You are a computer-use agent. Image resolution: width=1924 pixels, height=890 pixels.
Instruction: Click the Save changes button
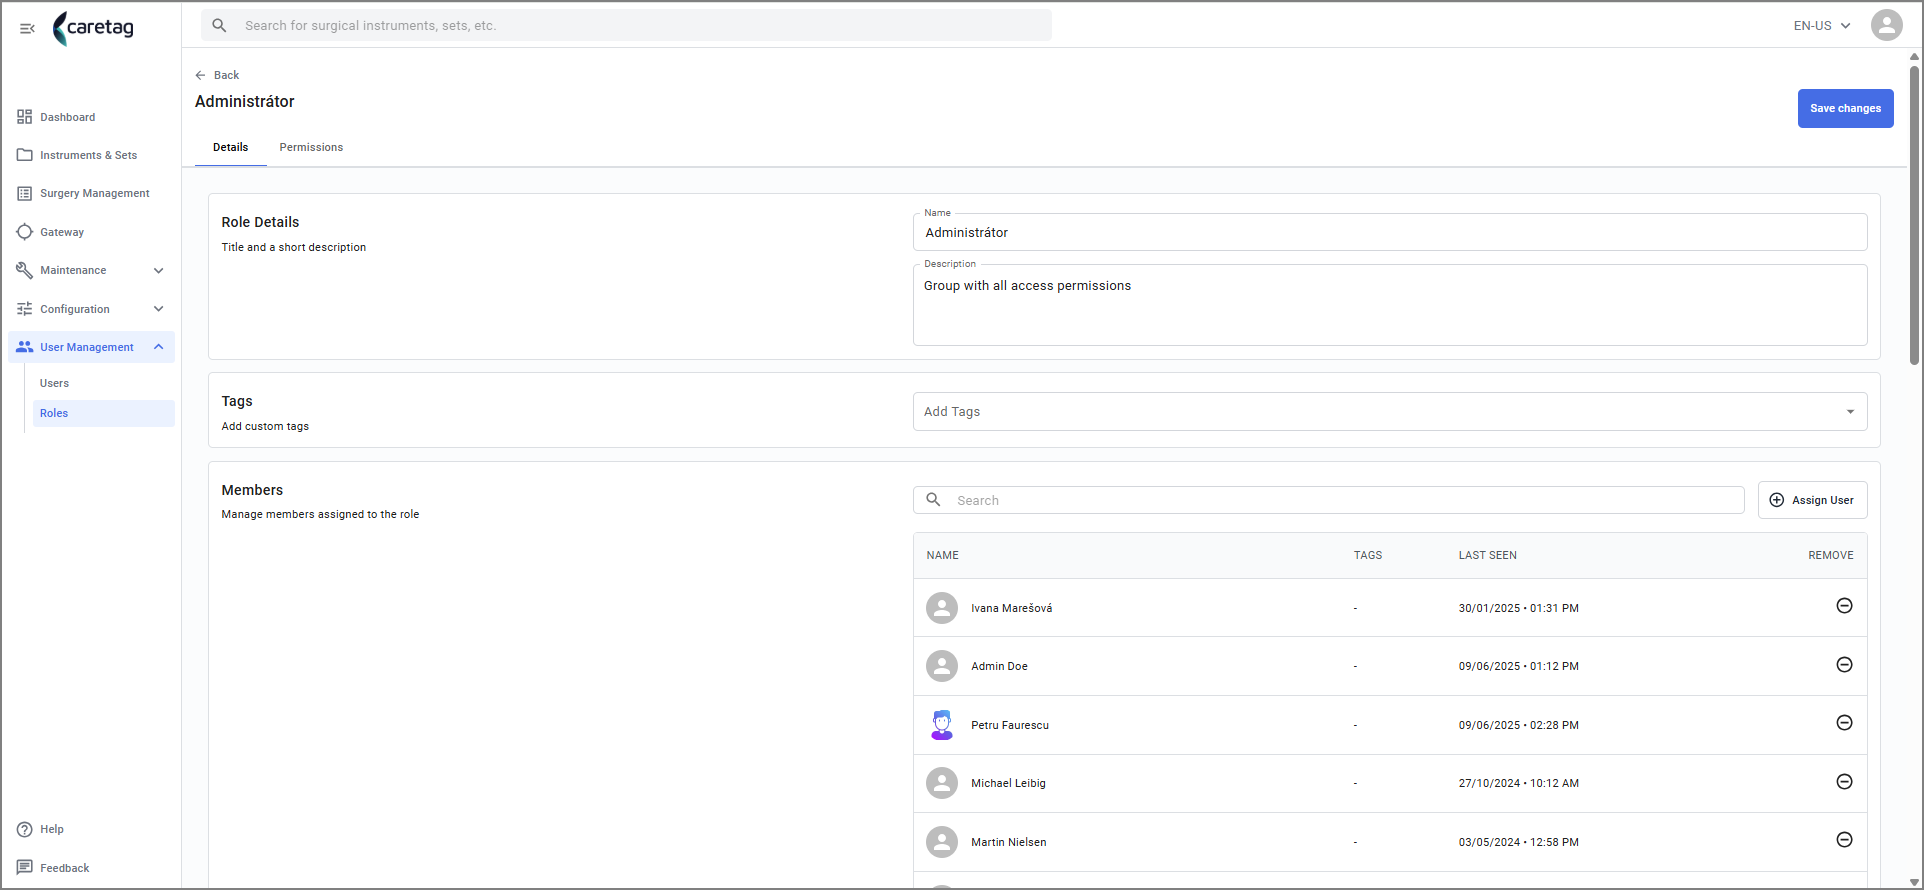click(x=1845, y=108)
